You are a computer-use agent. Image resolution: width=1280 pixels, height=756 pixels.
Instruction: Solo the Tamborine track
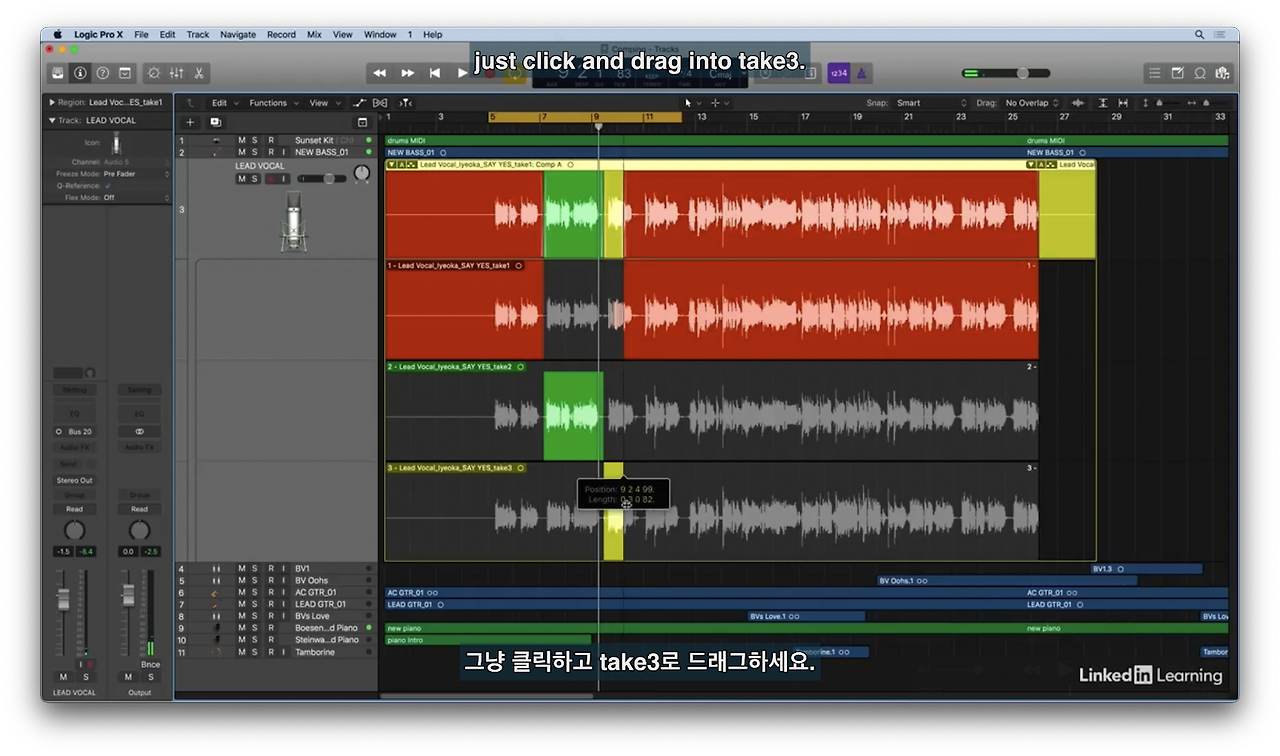coord(254,652)
